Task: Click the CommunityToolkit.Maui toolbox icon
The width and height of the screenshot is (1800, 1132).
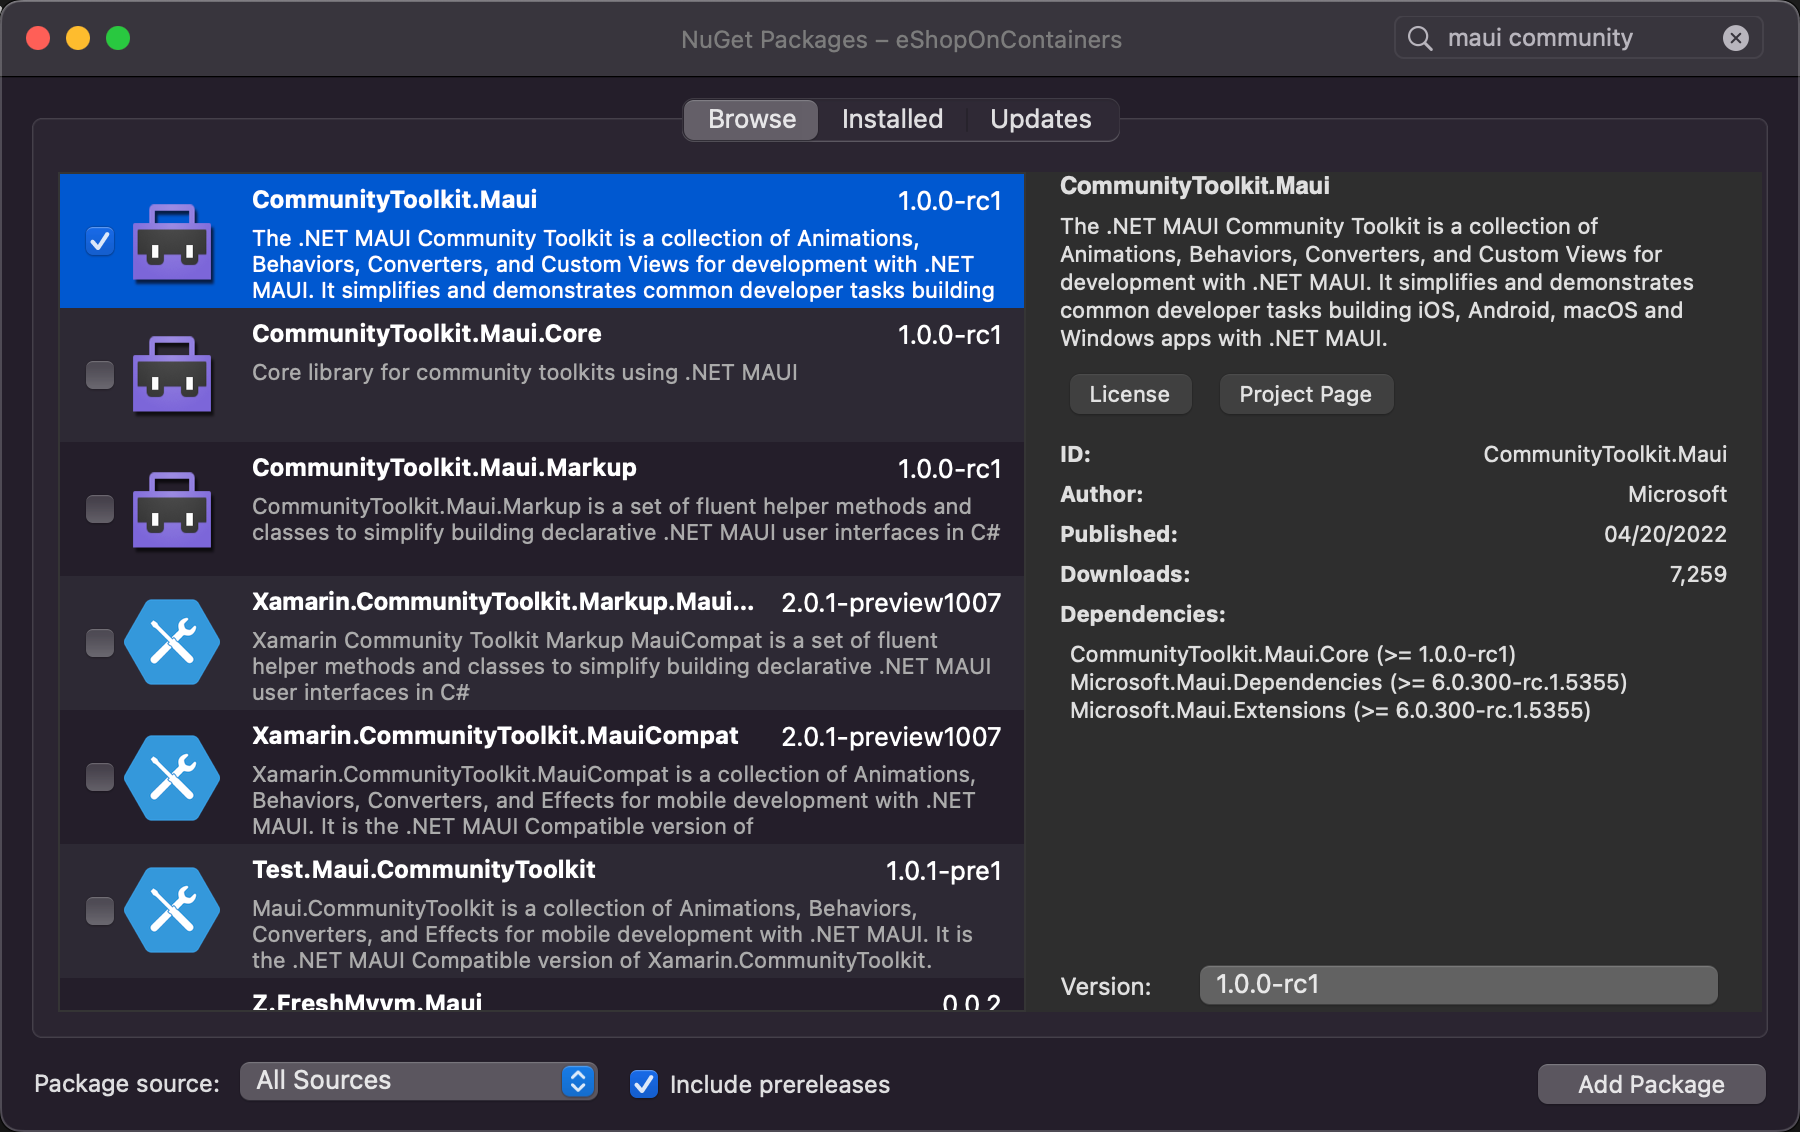Action: tap(173, 242)
